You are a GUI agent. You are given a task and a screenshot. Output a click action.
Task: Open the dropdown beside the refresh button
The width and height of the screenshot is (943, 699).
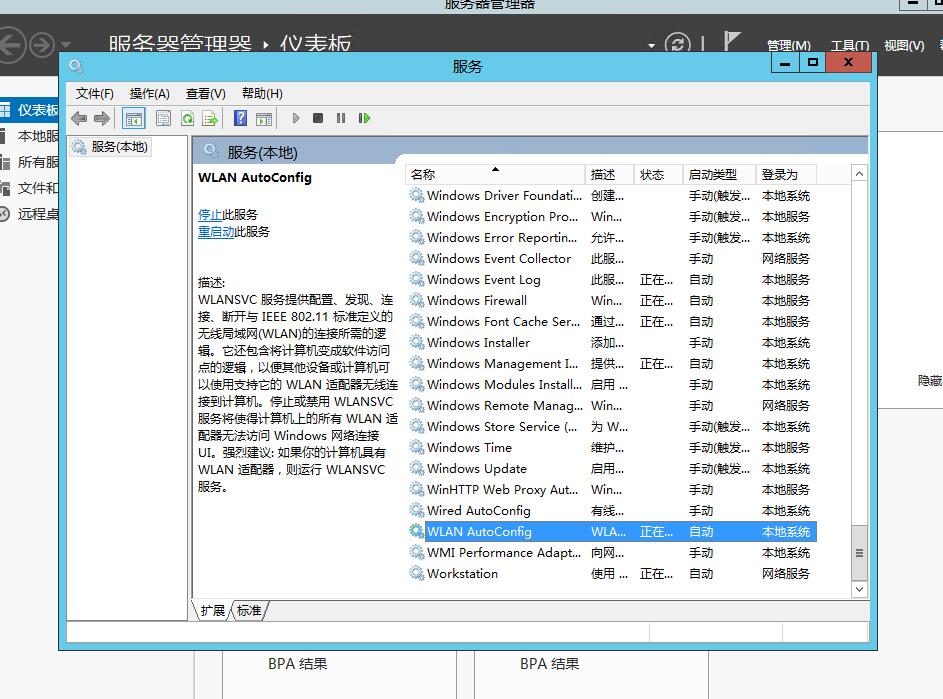(650, 45)
